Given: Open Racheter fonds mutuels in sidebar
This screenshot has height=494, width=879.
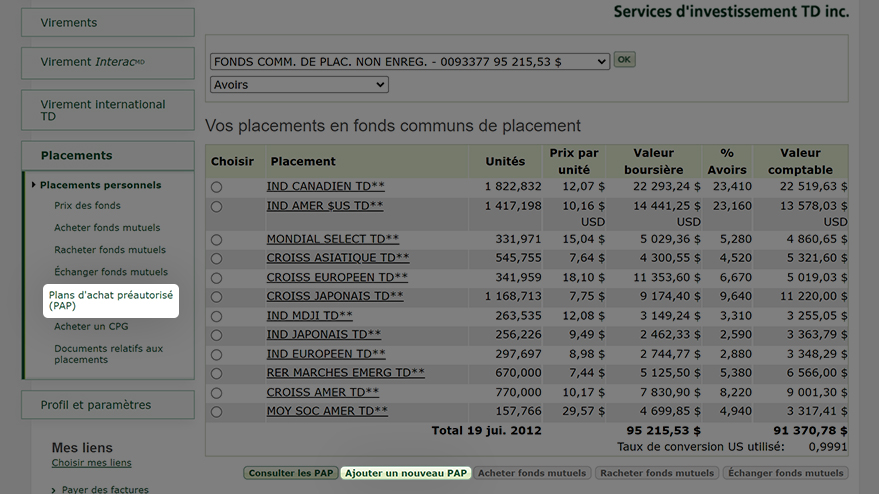Looking at the screenshot, I should [x=110, y=250].
